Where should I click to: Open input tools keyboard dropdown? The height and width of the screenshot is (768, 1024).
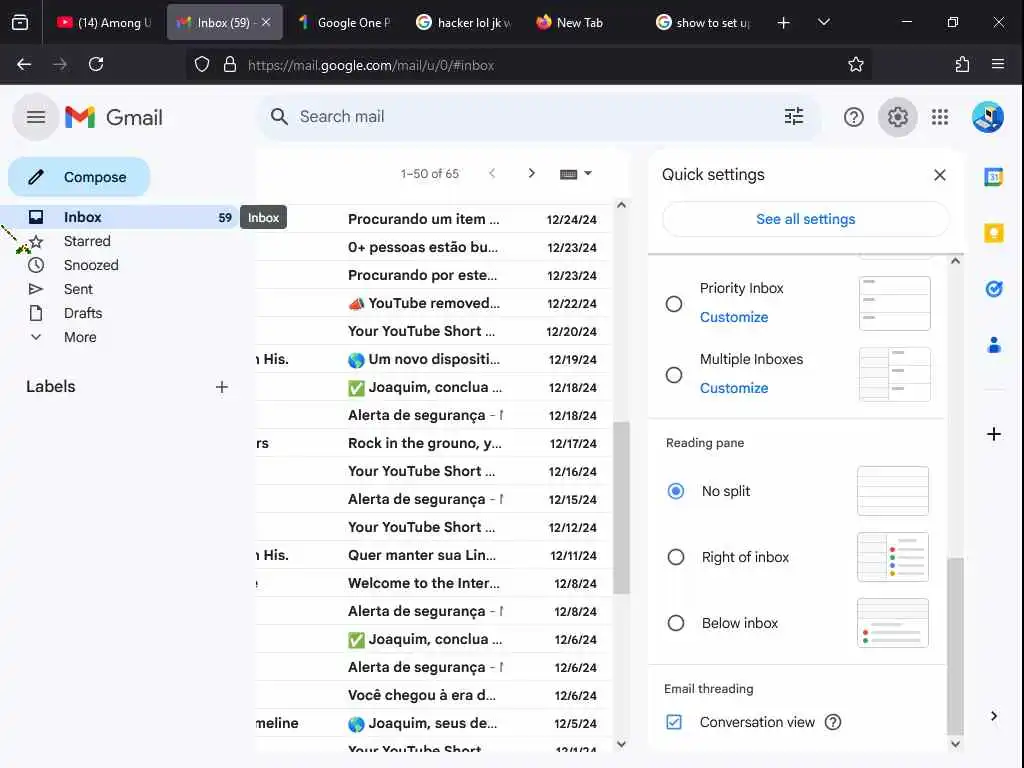[576, 174]
